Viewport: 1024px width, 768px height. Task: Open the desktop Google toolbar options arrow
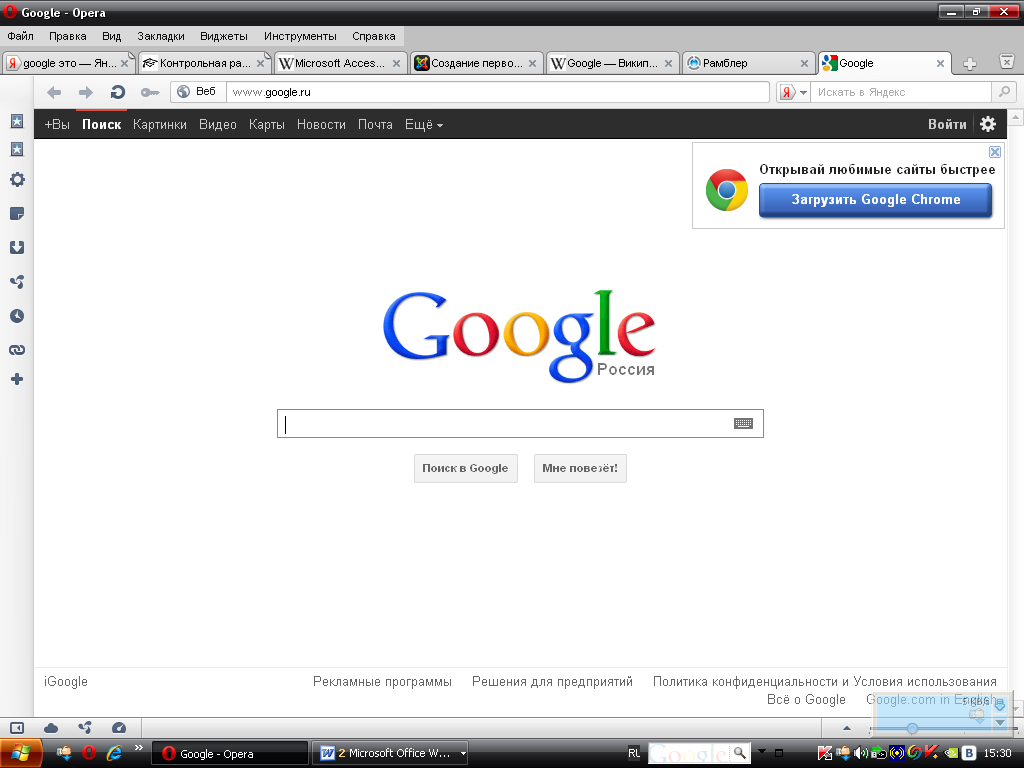pyautogui.click(x=761, y=751)
